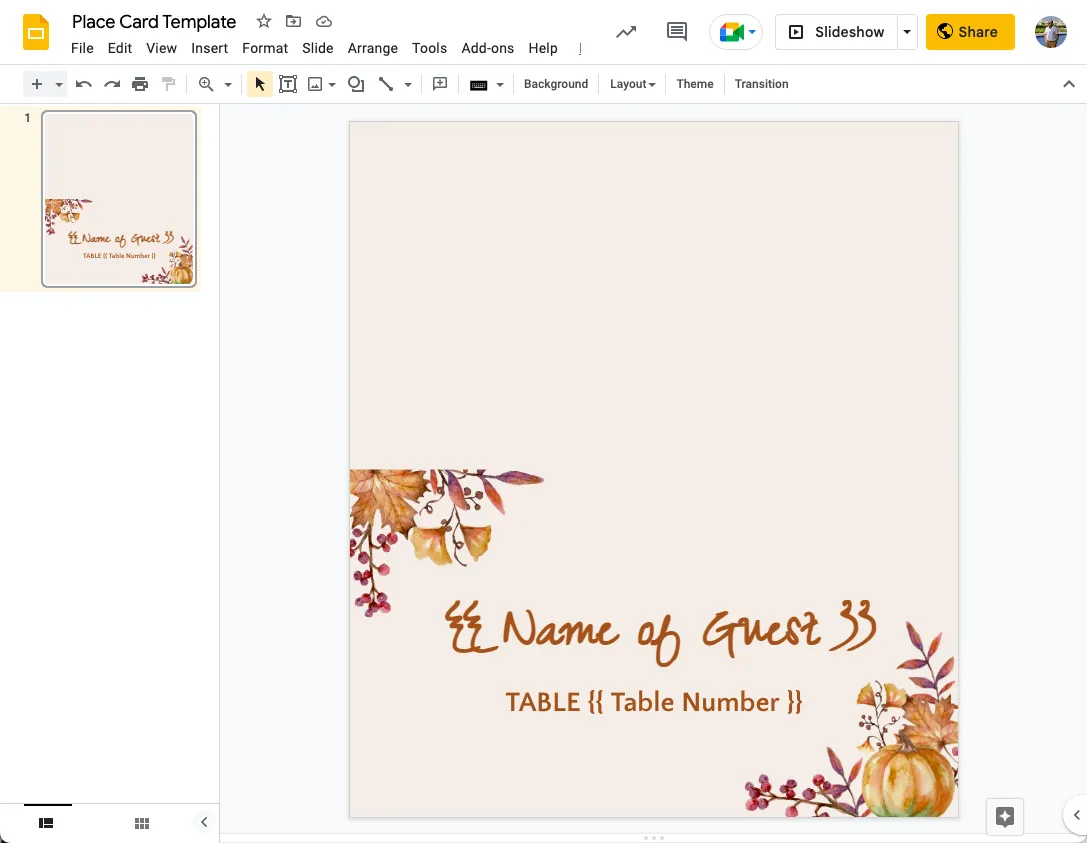
Task: Open the Layout dropdown
Action: point(632,84)
